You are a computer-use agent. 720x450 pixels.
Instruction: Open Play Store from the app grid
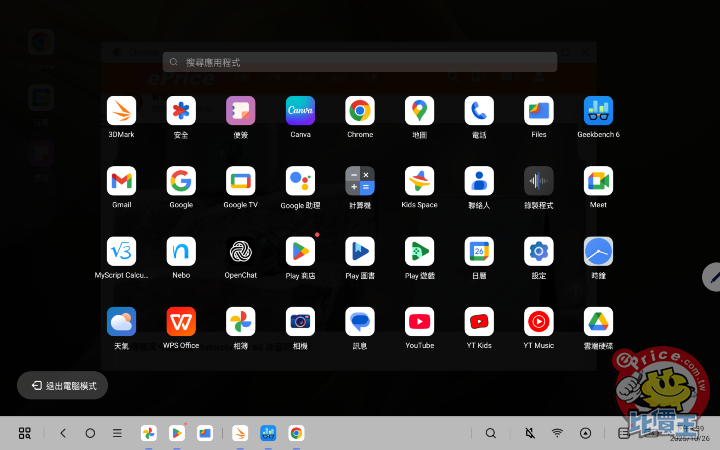300,251
